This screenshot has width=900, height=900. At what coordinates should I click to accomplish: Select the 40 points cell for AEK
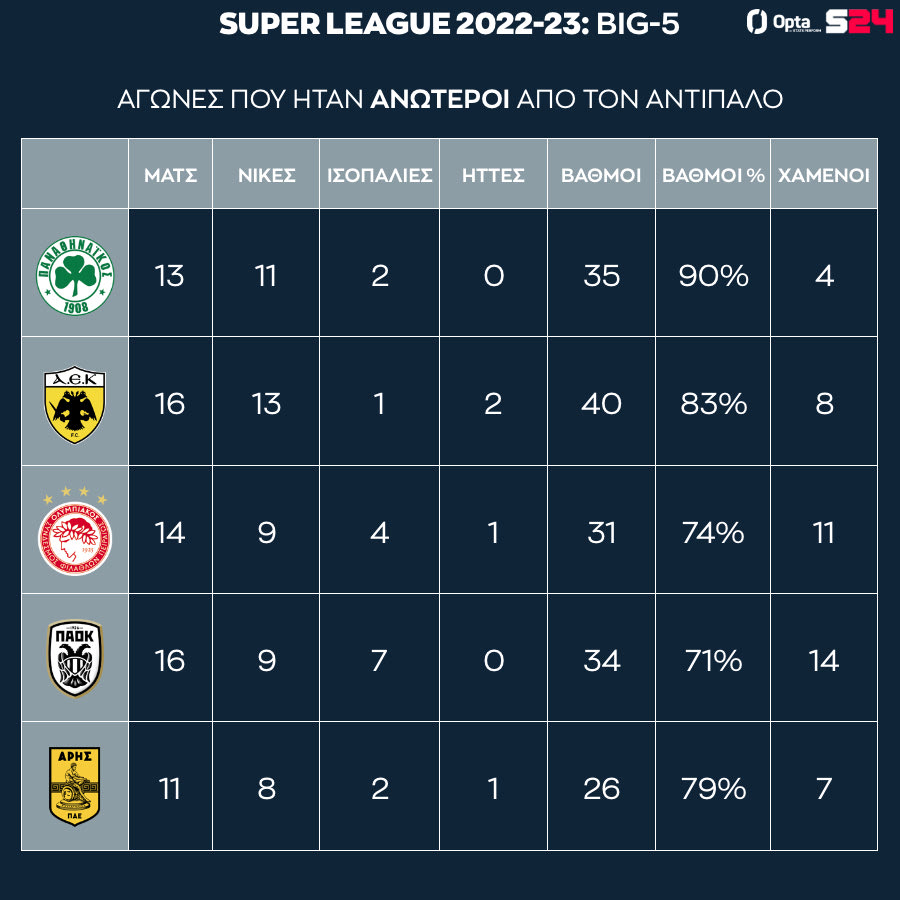coord(601,403)
